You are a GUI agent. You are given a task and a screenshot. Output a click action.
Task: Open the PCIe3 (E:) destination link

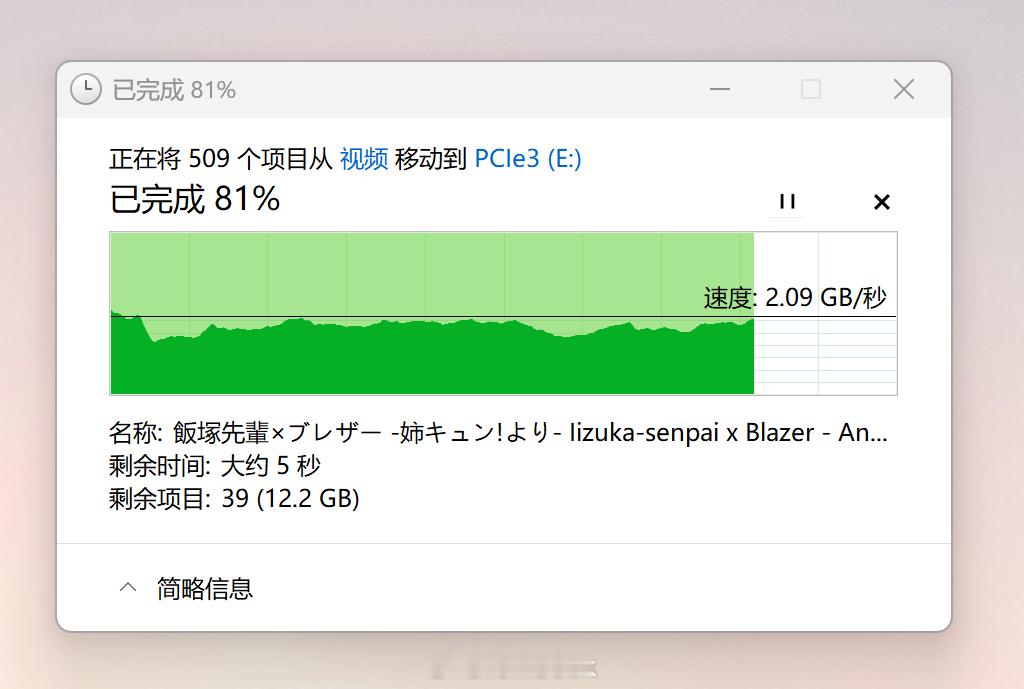(x=528, y=158)
